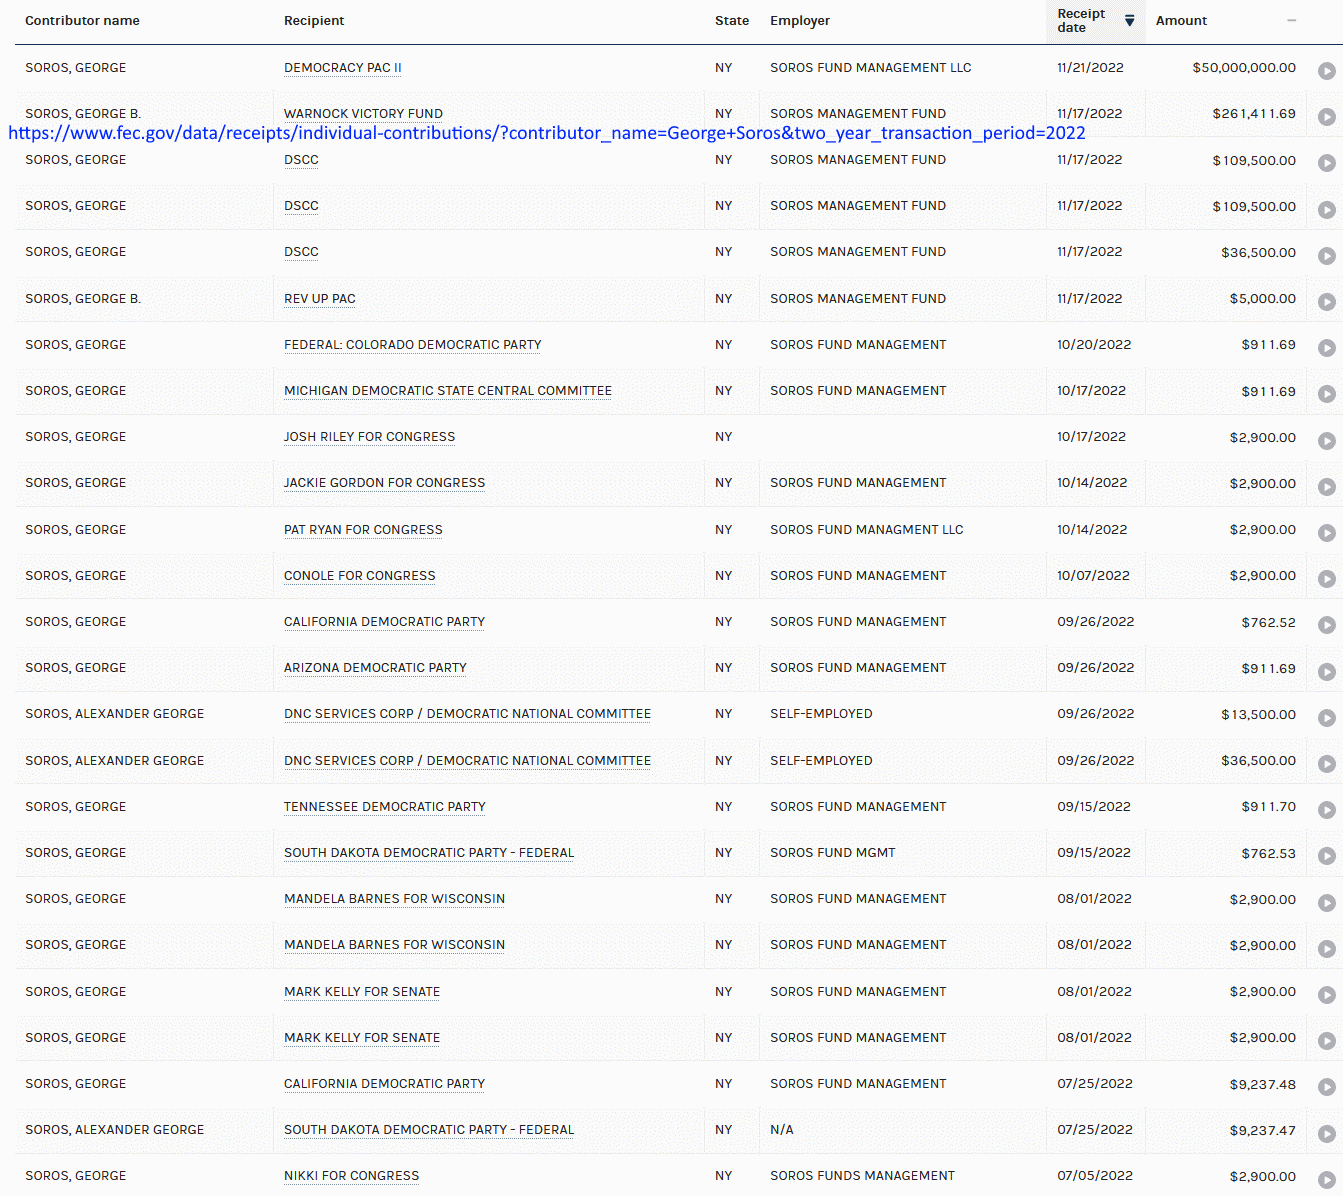Click the Employer column header
Viewport: 1343px width, 1196px height.
pos(800,21)
